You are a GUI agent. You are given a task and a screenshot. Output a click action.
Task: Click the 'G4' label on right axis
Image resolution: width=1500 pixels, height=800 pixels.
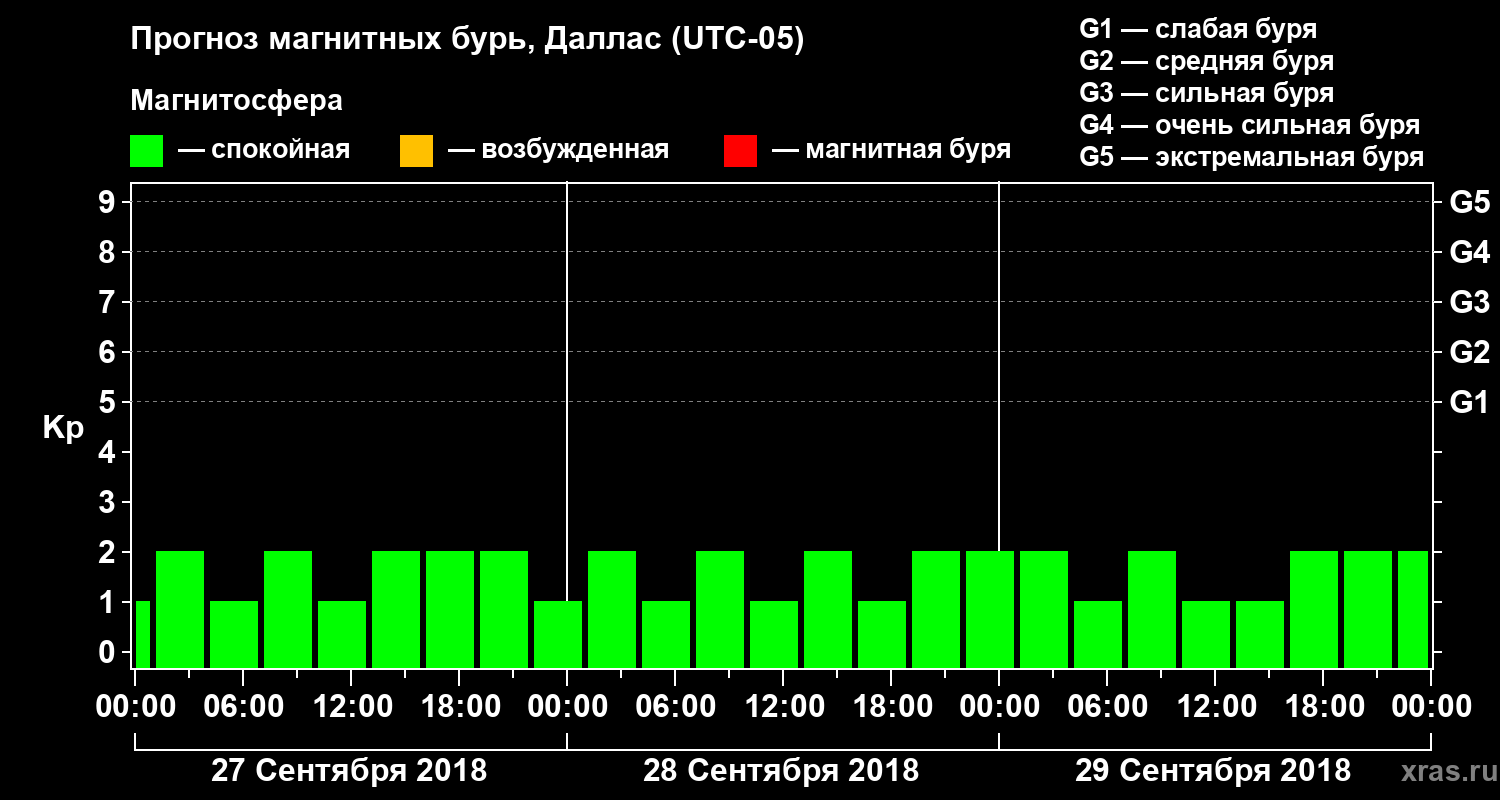1469,252
